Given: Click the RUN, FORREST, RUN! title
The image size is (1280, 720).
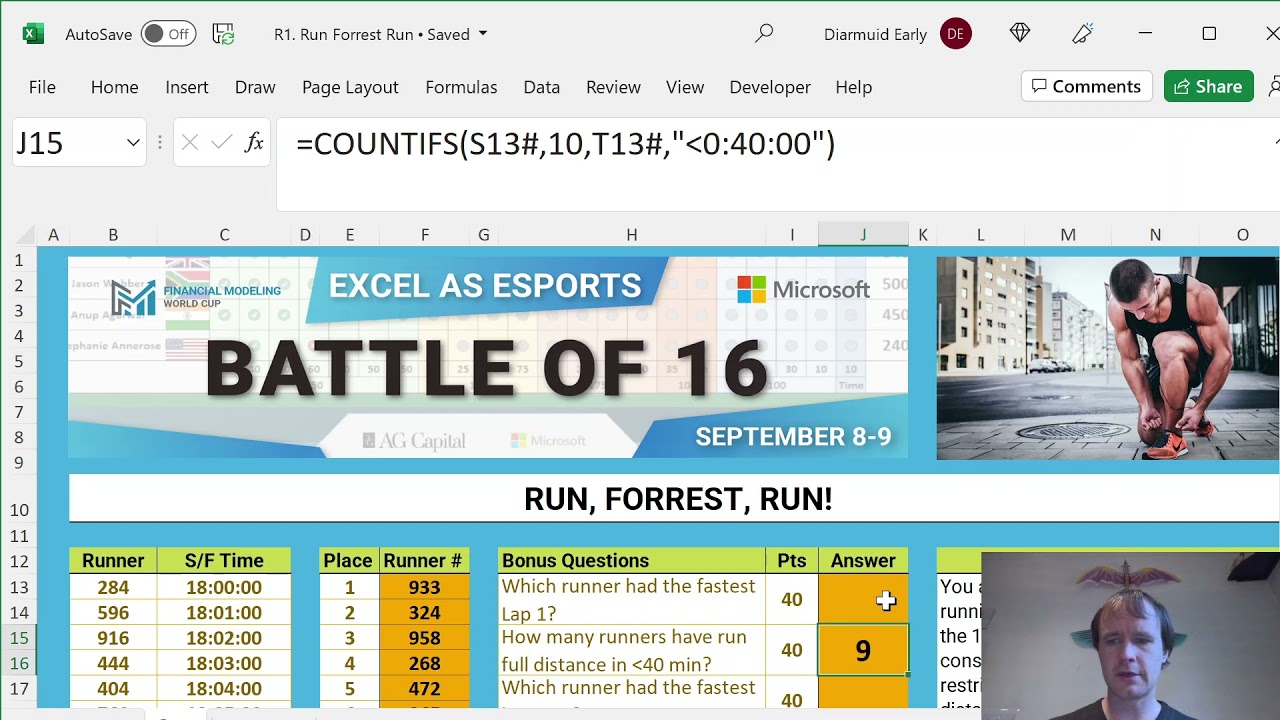Looking at the screenshot, I should pos(678,499).
